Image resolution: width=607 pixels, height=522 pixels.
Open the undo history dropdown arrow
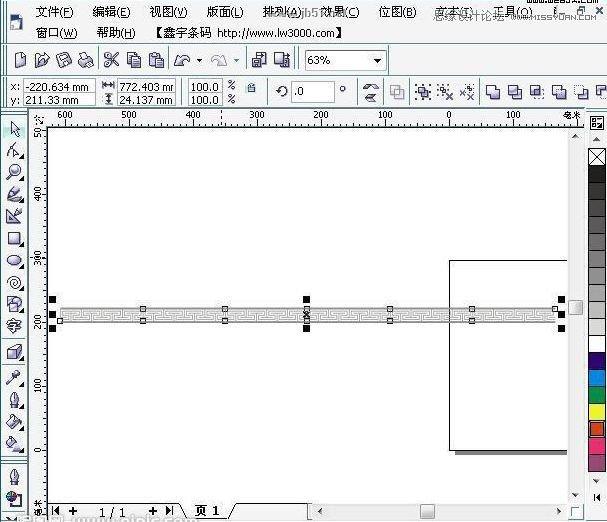(x=199, y=60)
